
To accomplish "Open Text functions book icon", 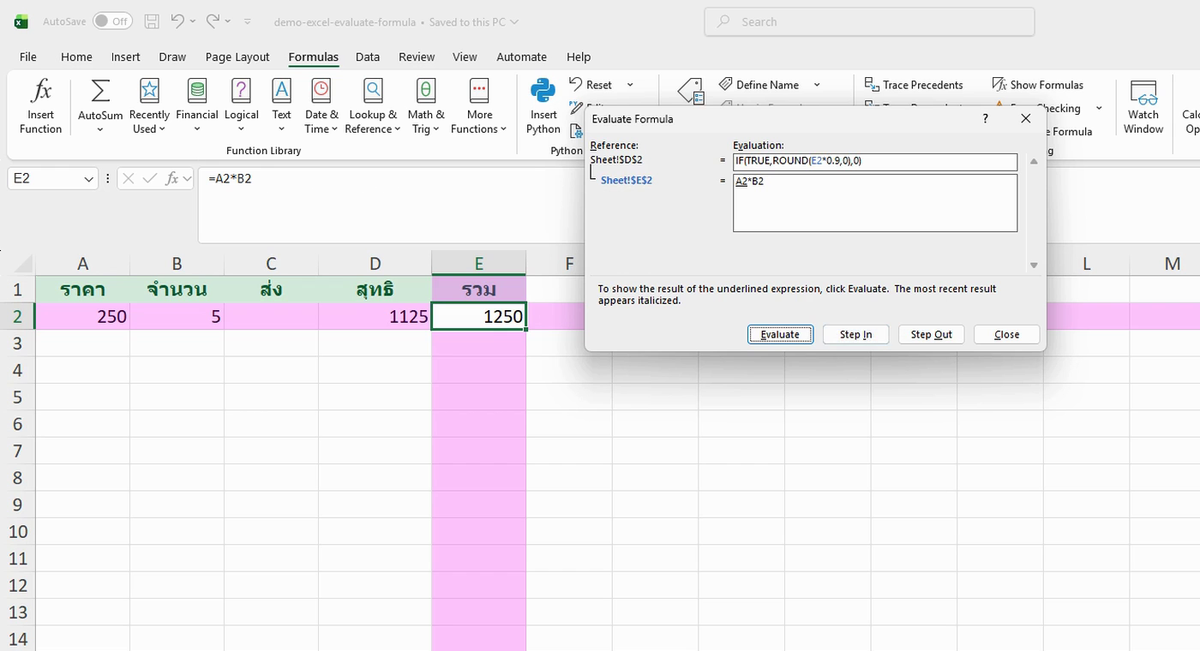I will point(282,91).
